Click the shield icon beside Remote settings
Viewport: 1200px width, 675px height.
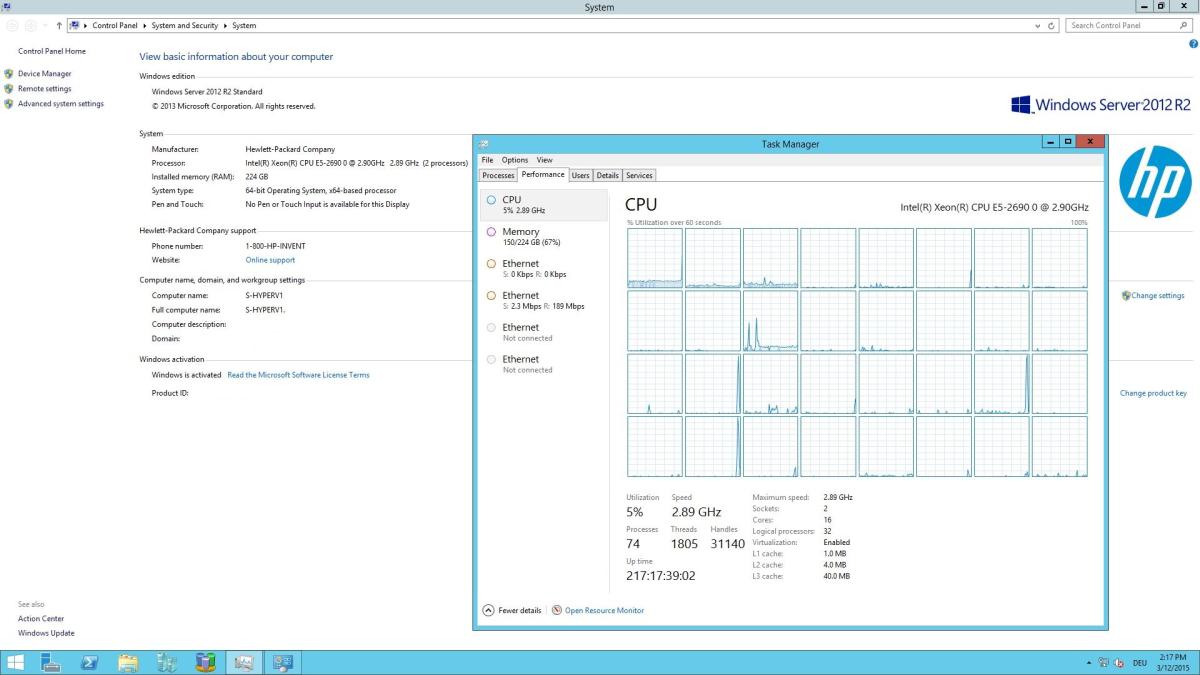[9, 89]
